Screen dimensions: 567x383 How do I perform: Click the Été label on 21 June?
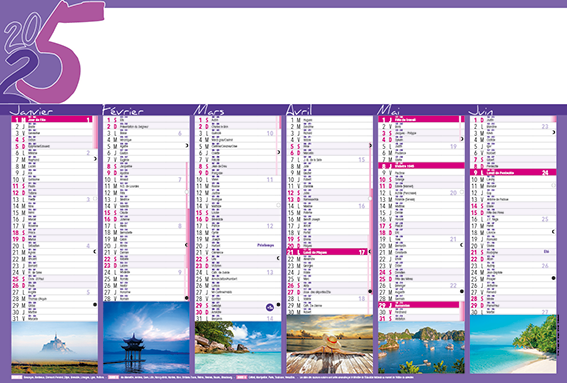click(x=546, y=251)
